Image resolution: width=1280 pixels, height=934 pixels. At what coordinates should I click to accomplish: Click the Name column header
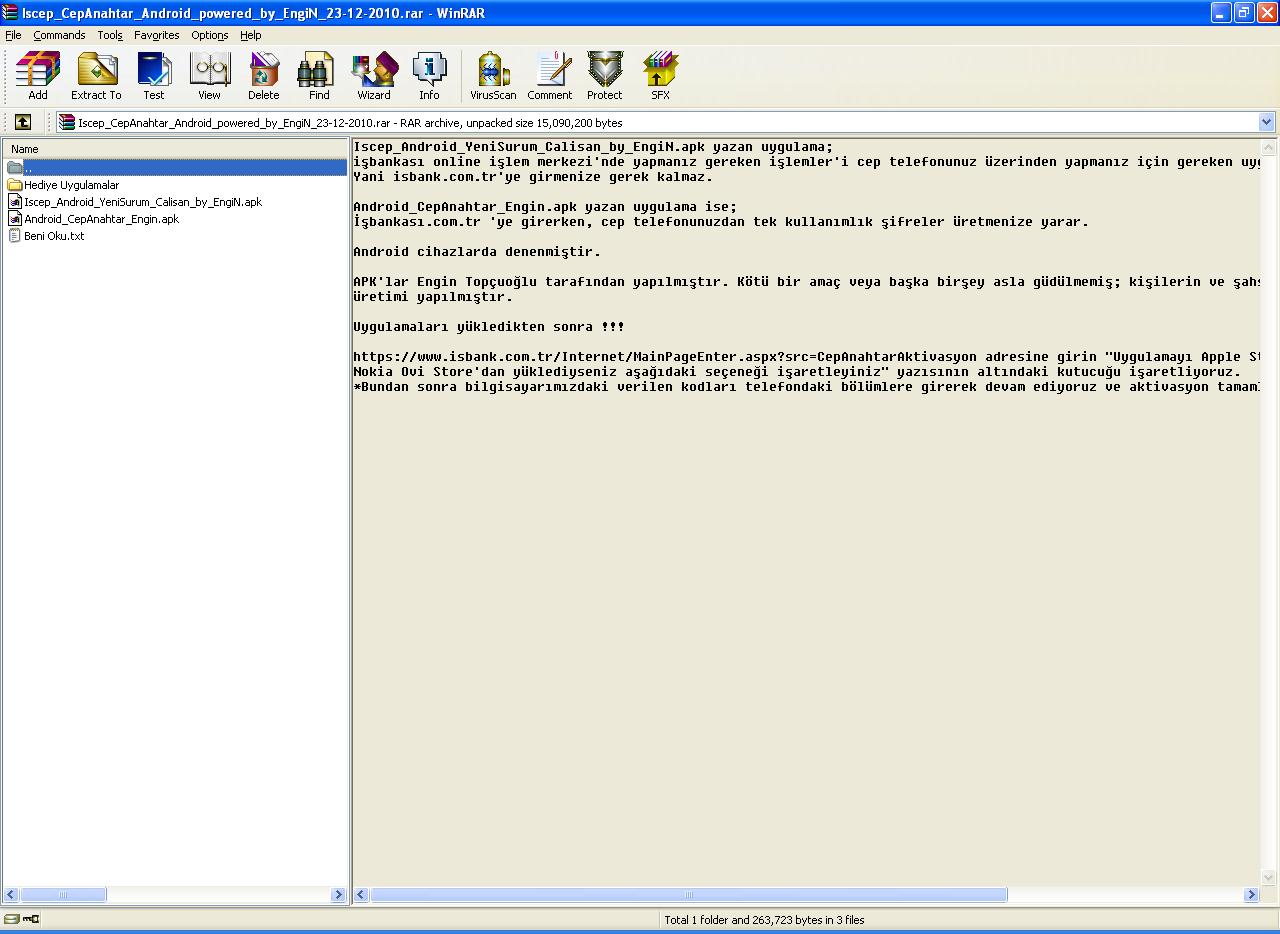tap(175, 149)
